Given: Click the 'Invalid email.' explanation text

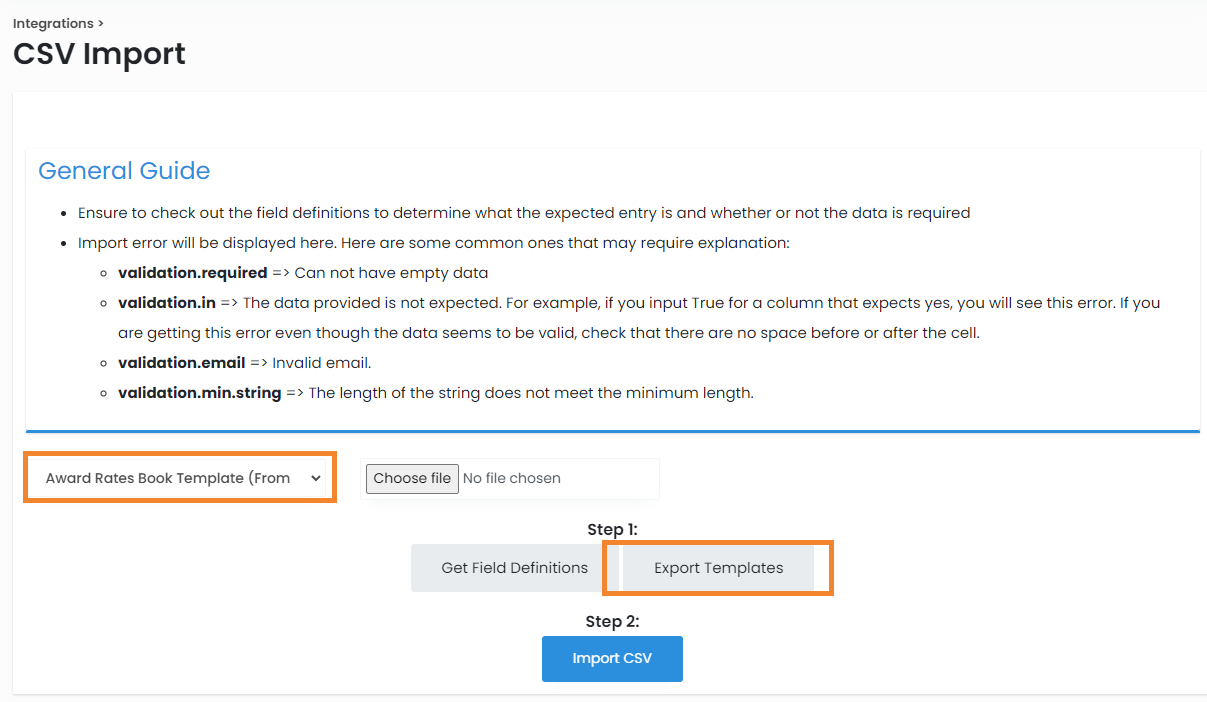Looking at the screenshot, I should pos(321,363).
